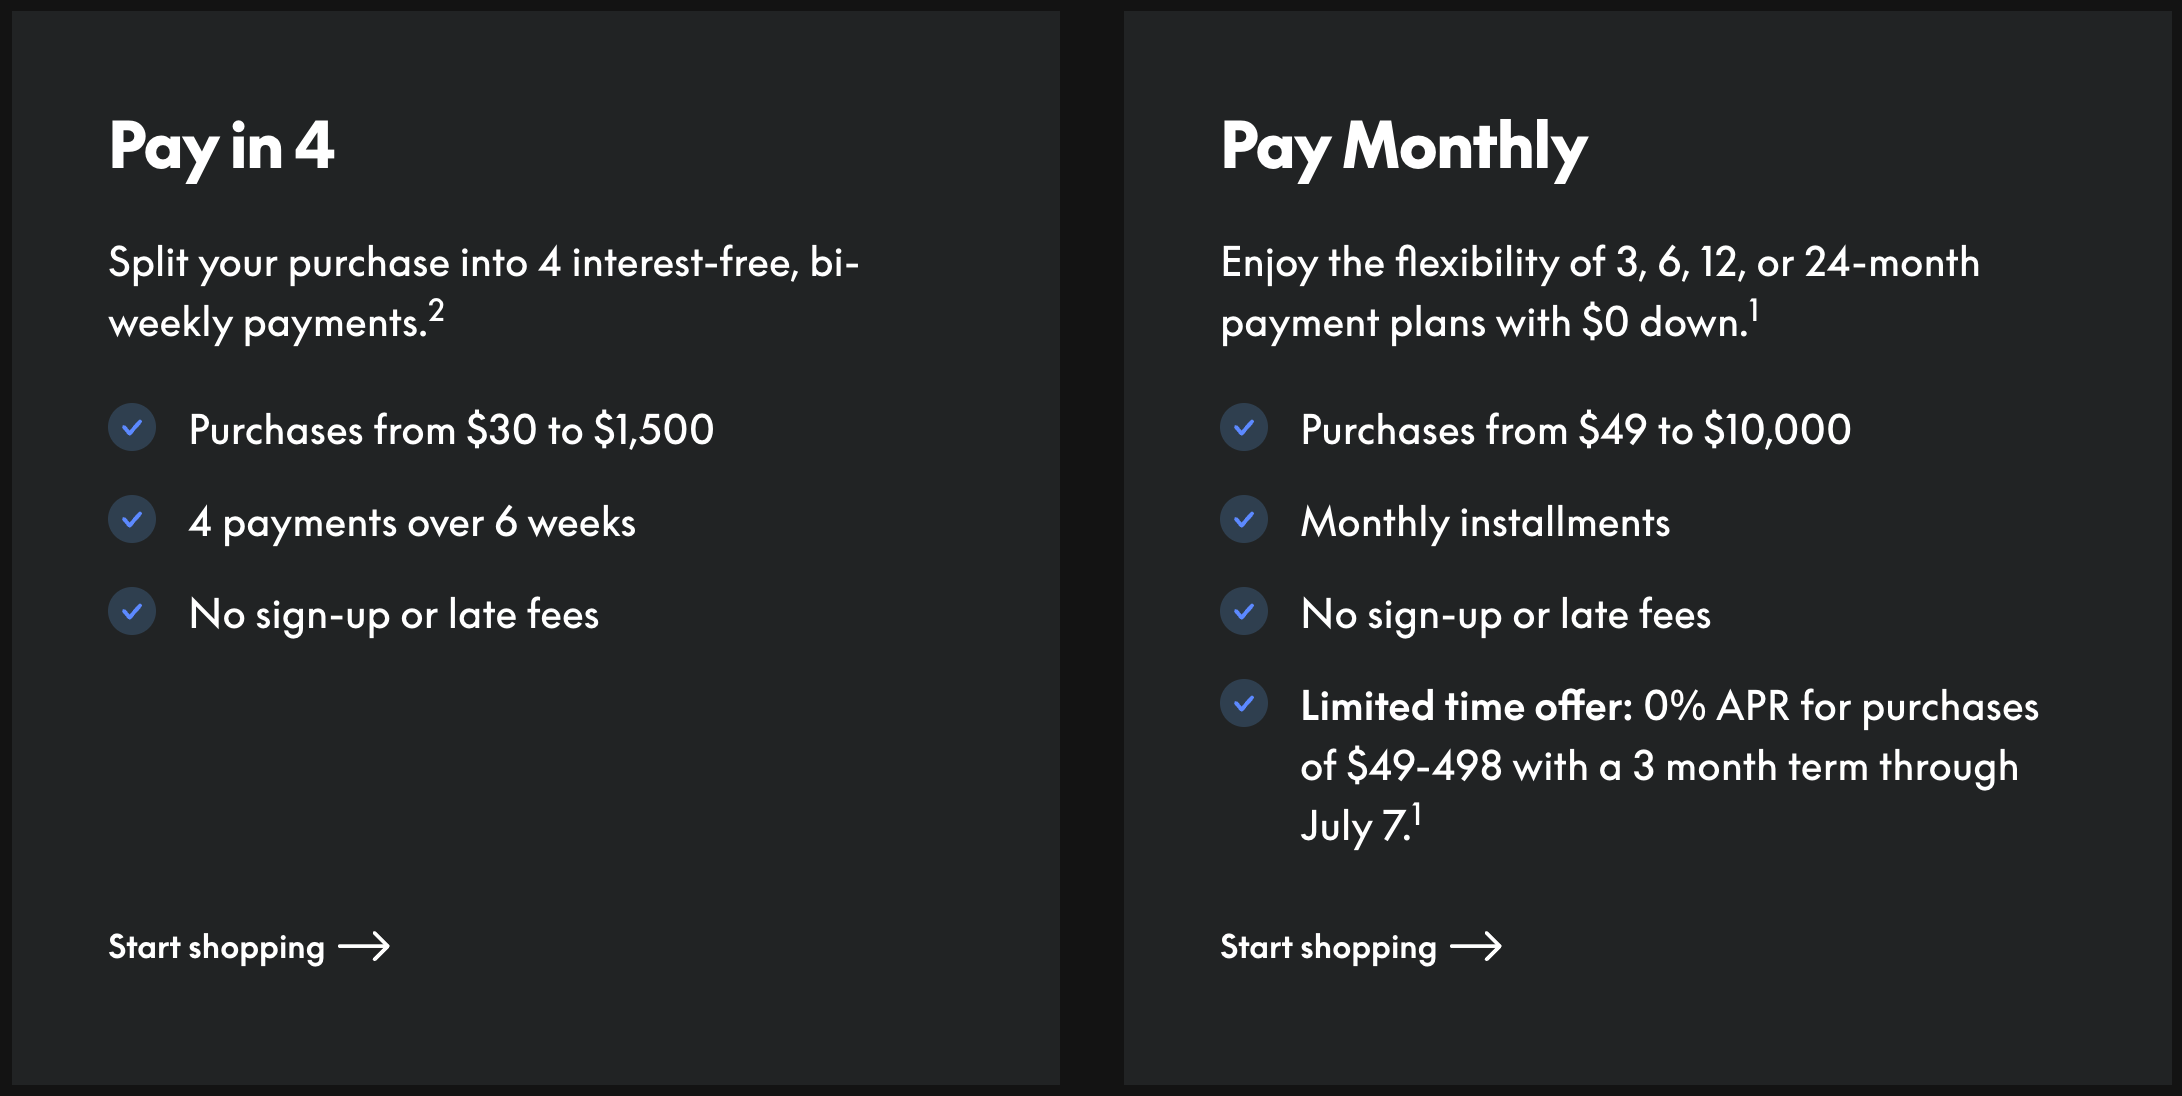
Task: Click the 4 payments over 6 weeks text
Action: point(412,523)
